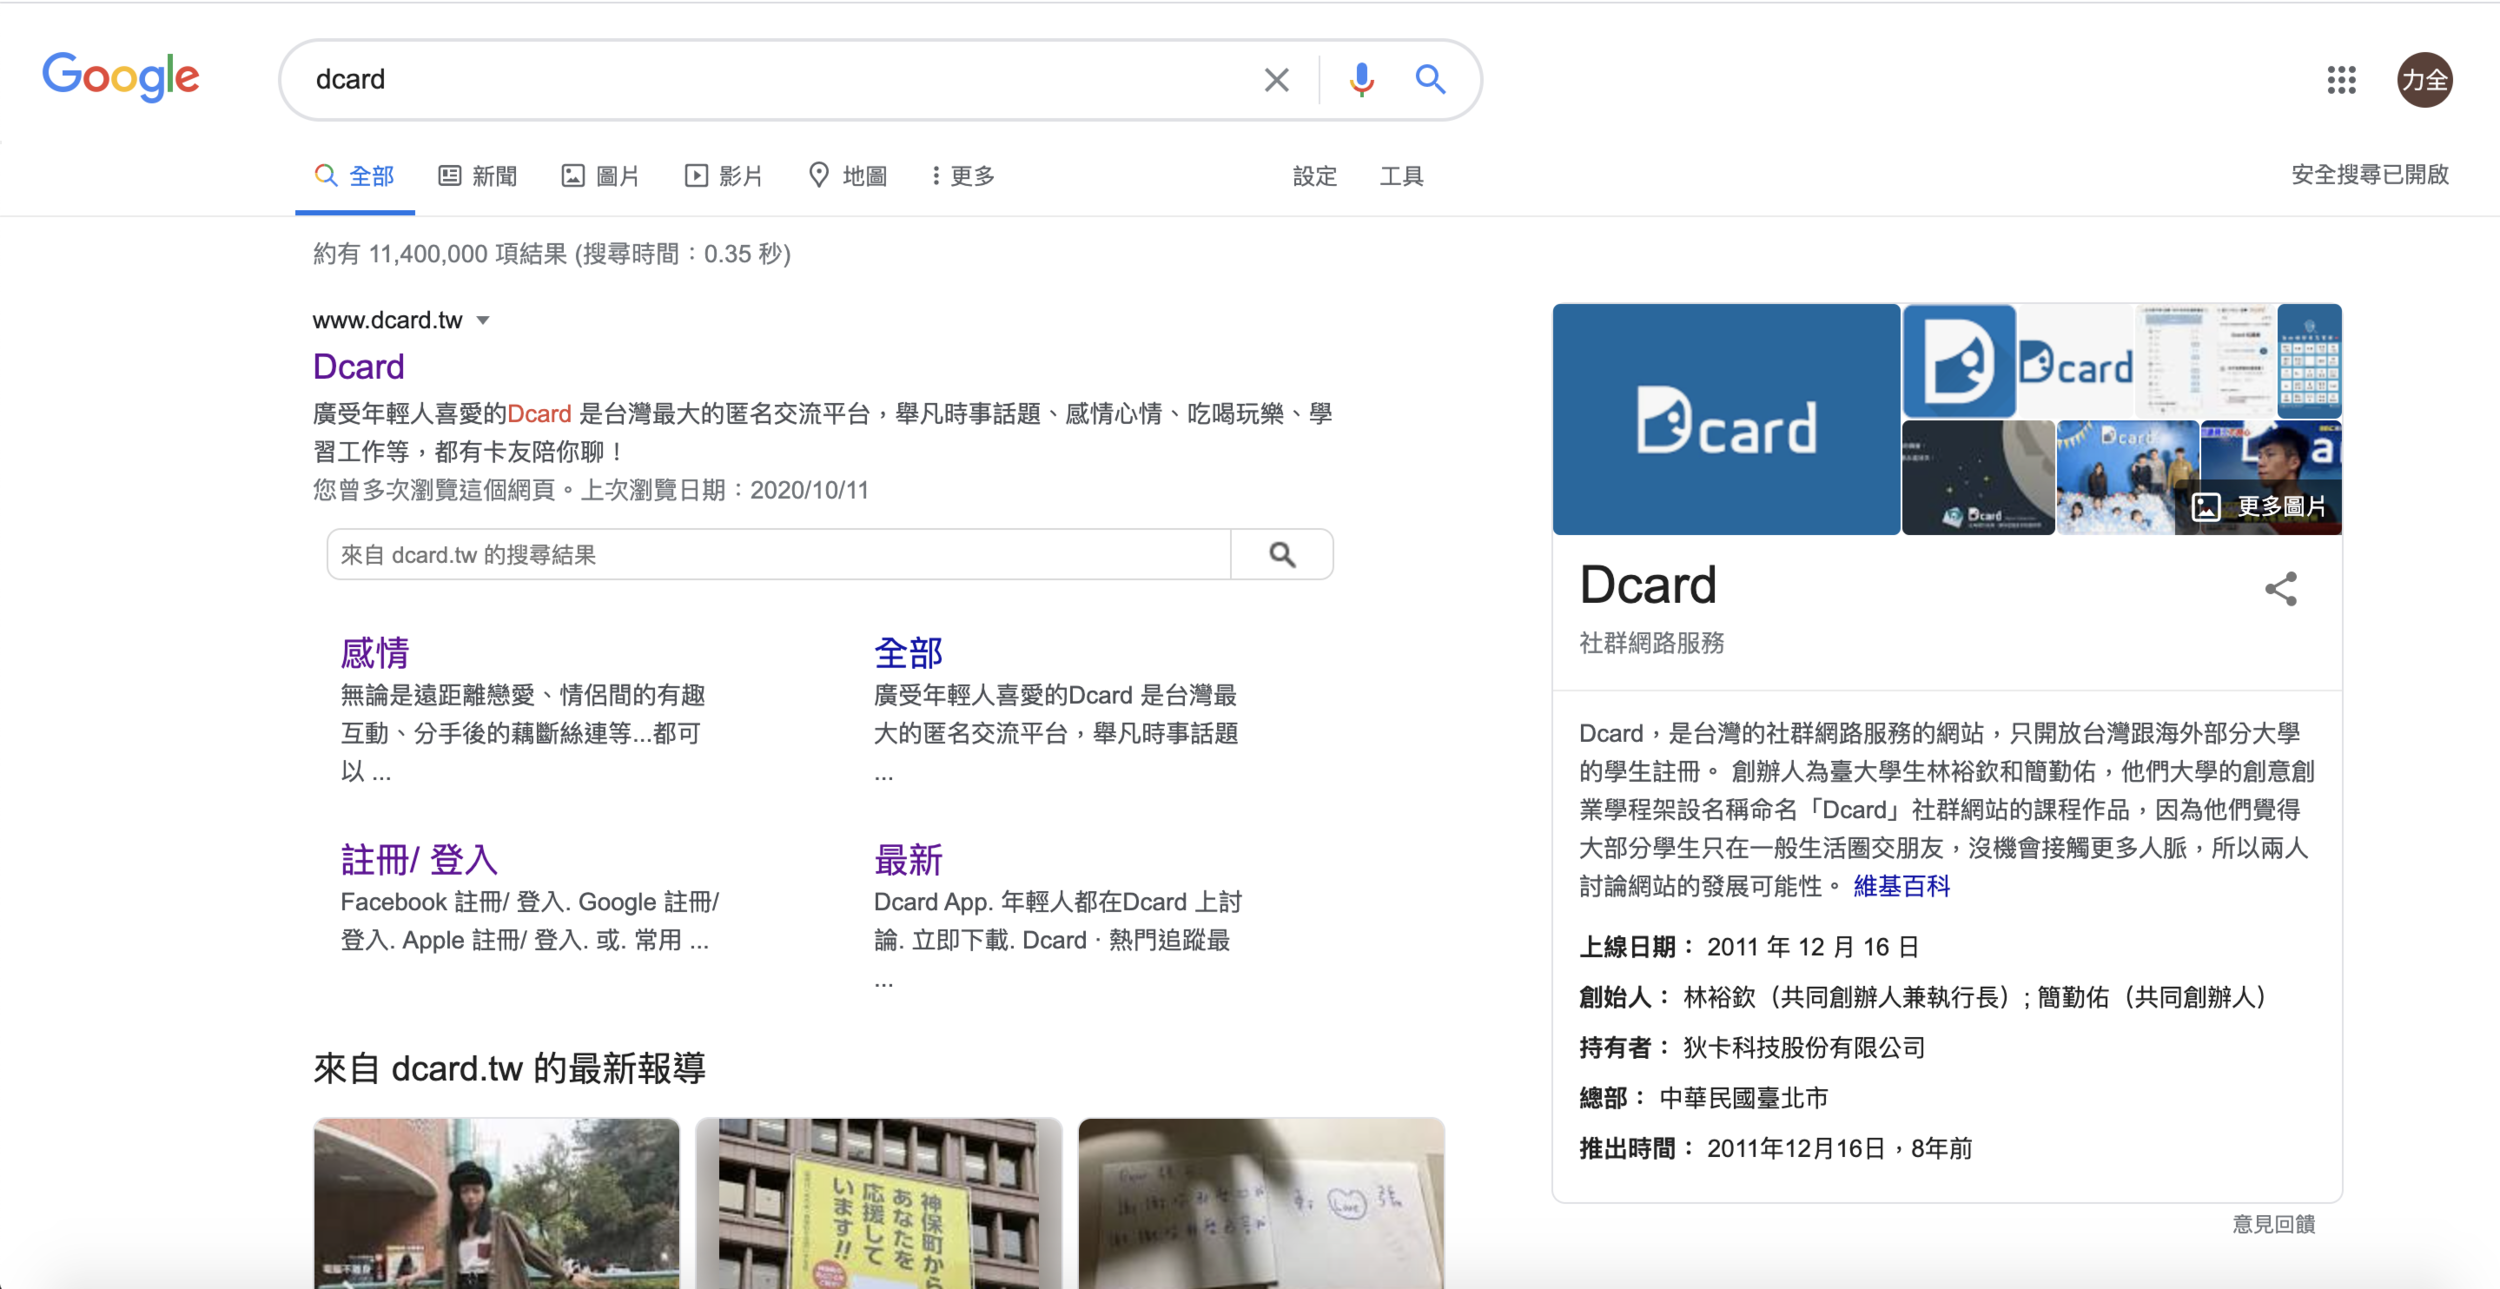
Task: Open the large Dcard logo image
Action: coord(1726,420)
